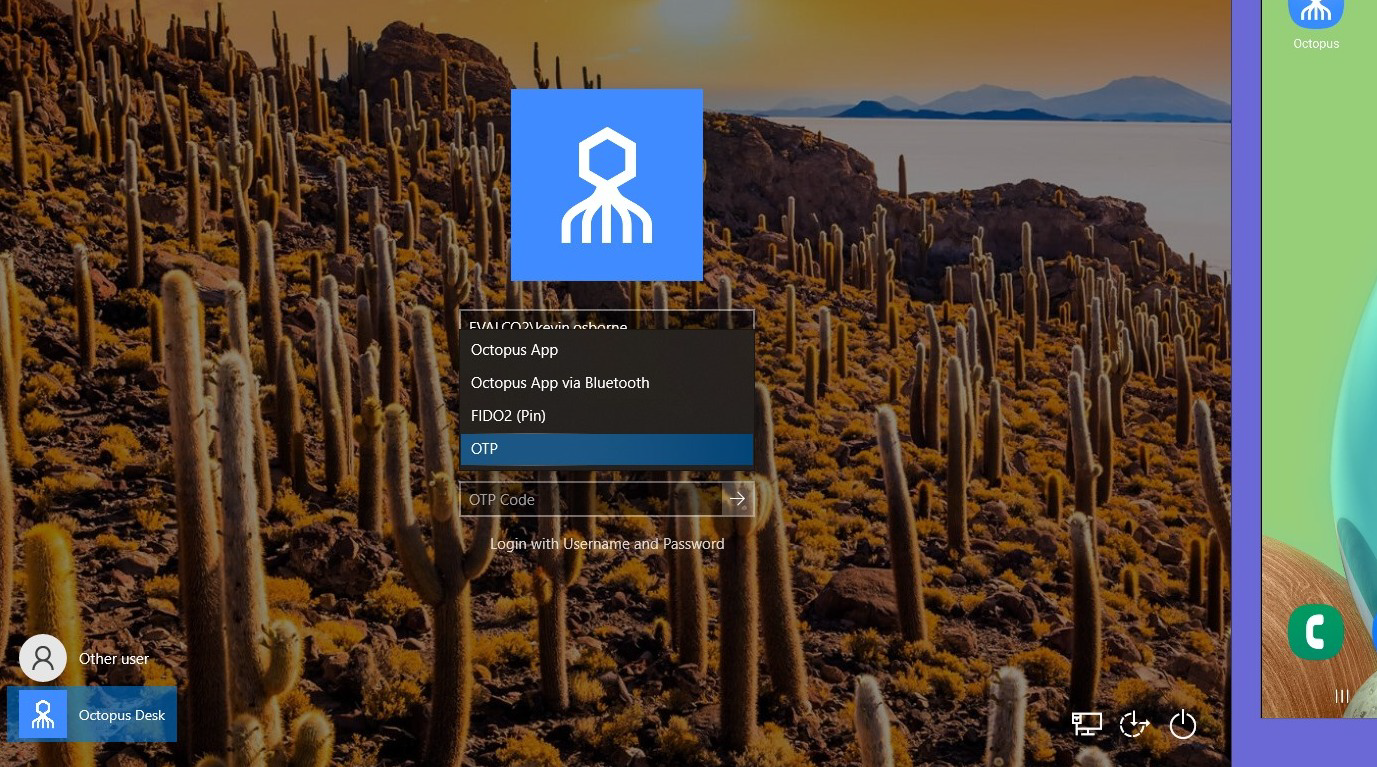Tap phone recent apps navigation button
Viewport: 1377px width, 767px height.
pyautogui.click(x=1342, y=696)
